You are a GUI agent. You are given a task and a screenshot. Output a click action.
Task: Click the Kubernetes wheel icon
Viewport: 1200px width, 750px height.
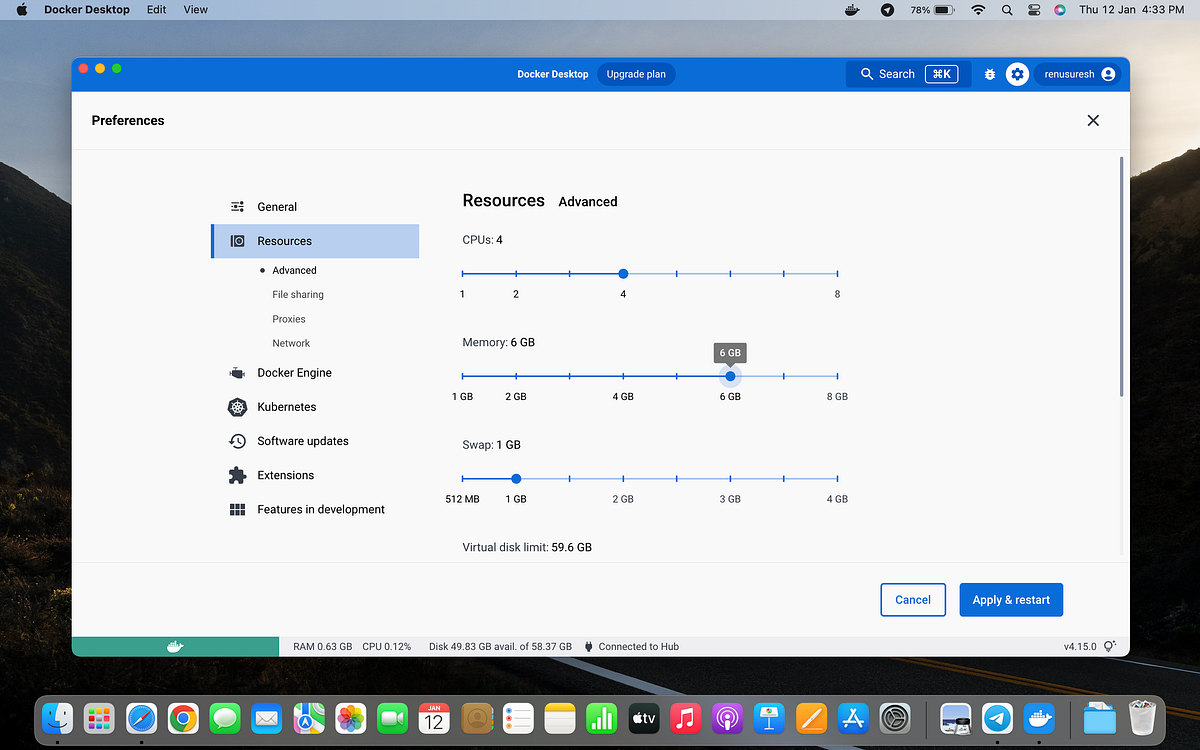tap(237, 407)
